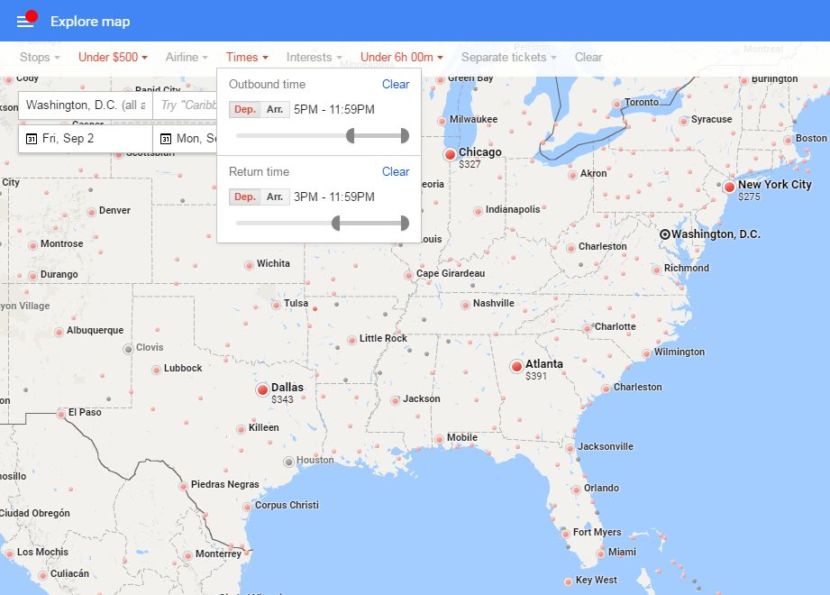The height and width of the screenshot is (595, 830).
Task: Click the Lubbock city label
Action: (x=183, y=368)
